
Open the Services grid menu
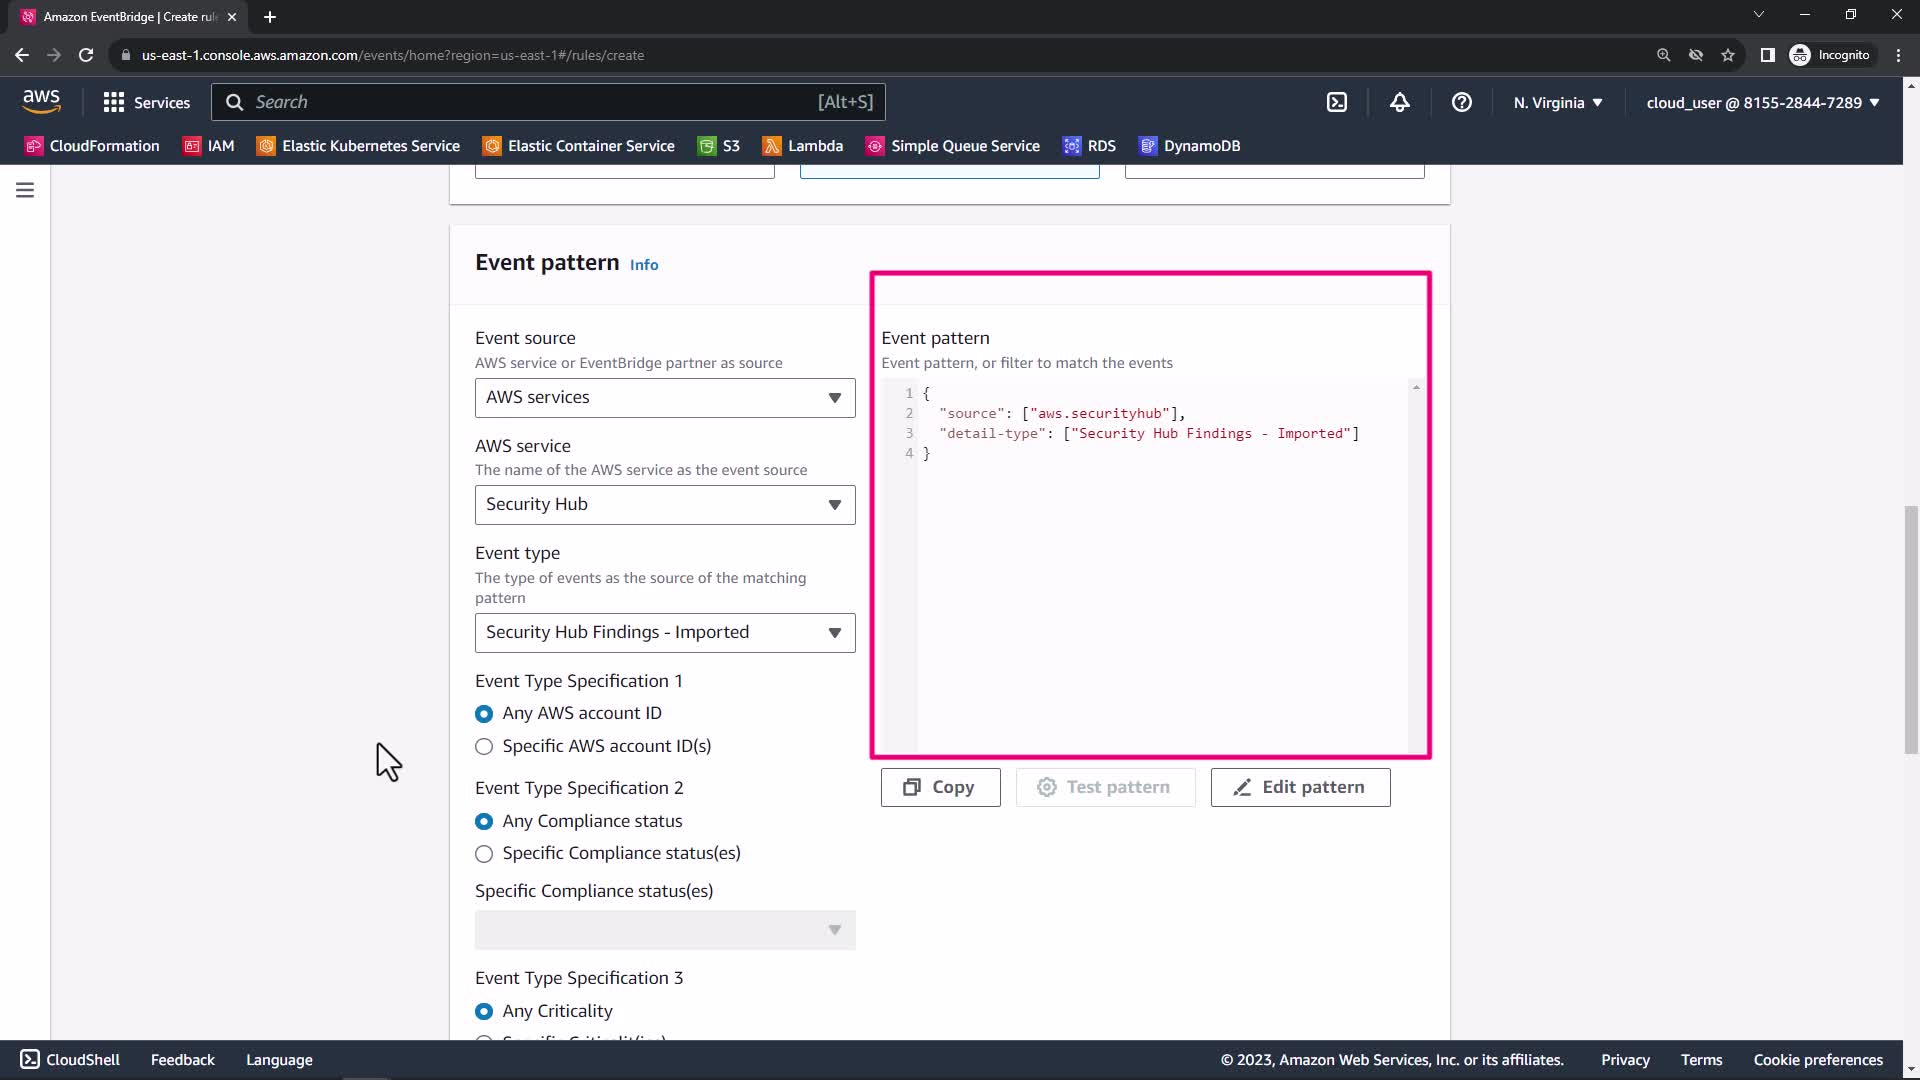tap(146, 102)
